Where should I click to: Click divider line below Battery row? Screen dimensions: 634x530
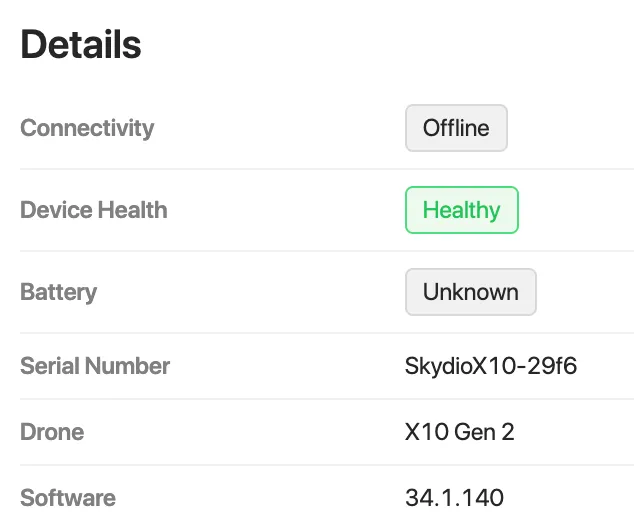point(327,333)
